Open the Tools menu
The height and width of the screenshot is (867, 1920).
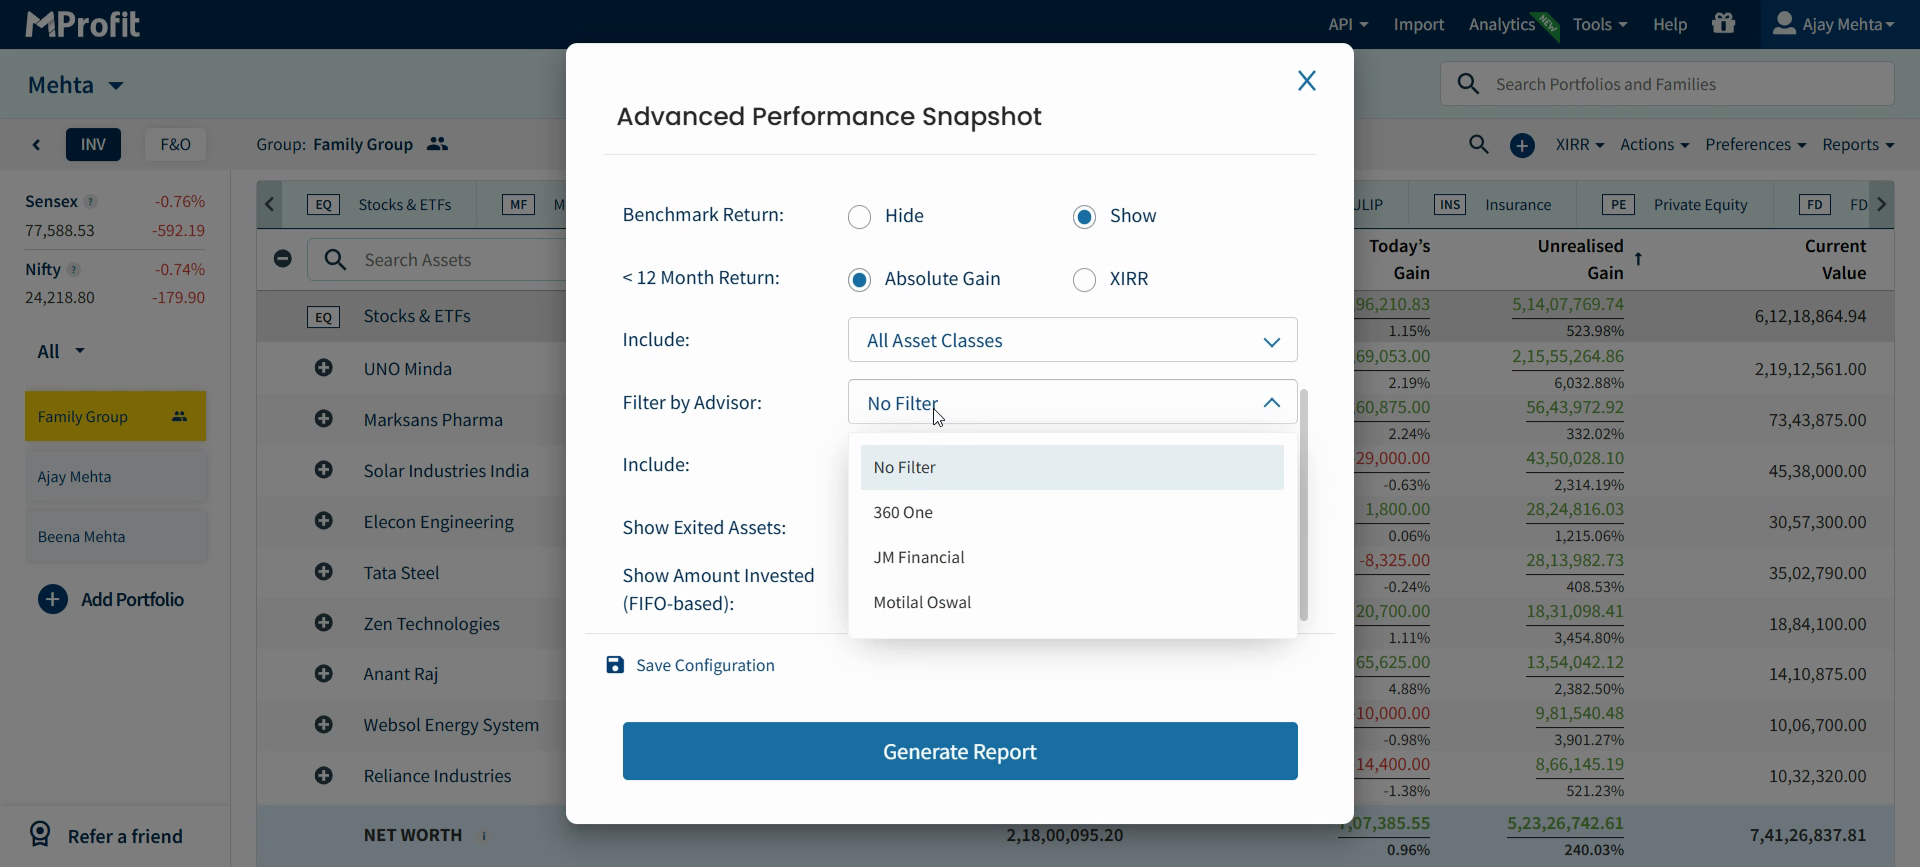coord(1600,24)
